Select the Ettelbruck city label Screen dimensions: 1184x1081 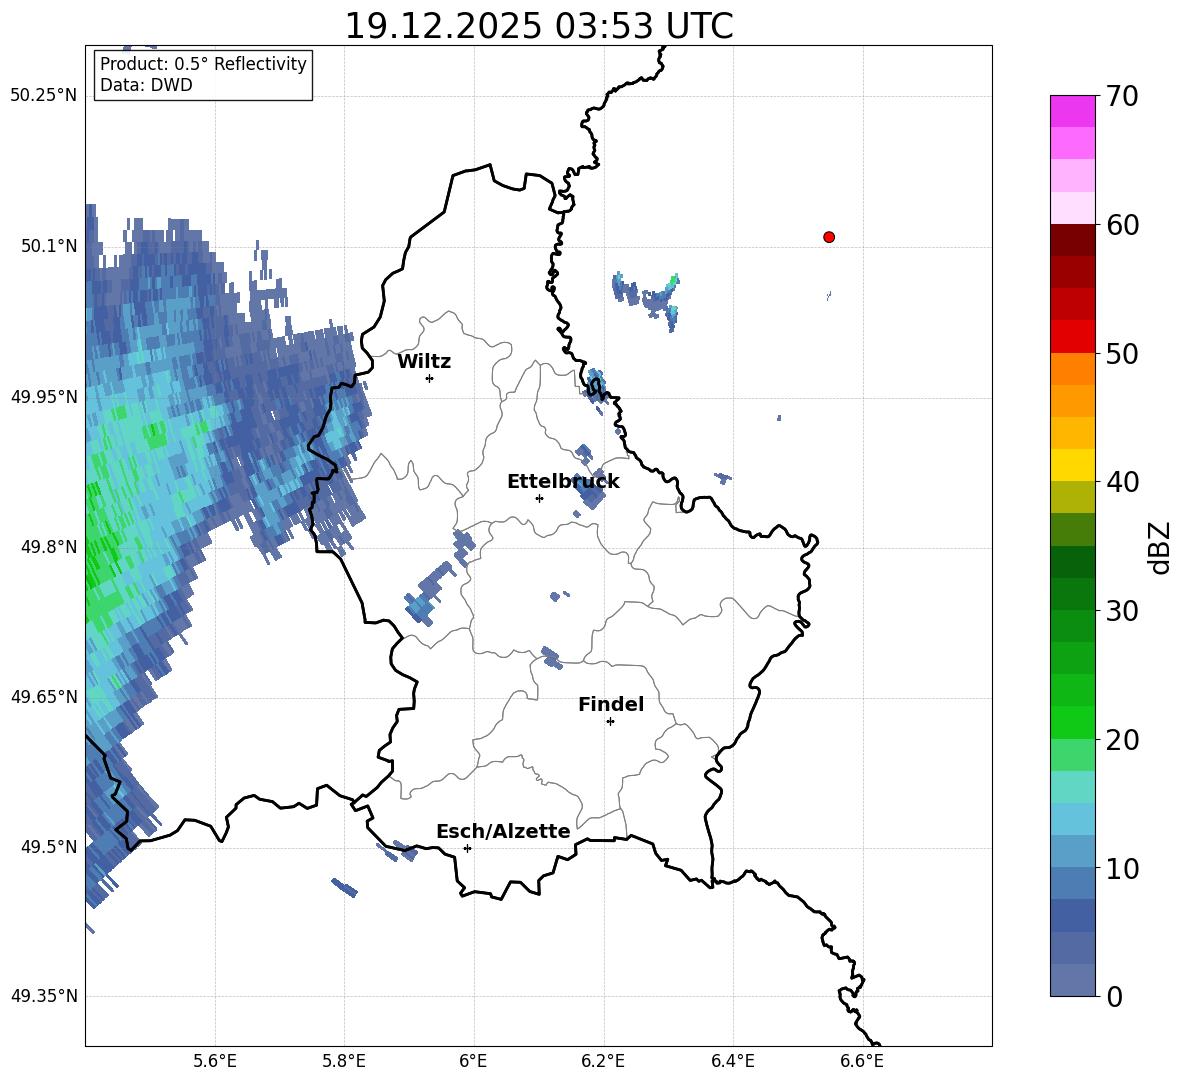point(563,482)
